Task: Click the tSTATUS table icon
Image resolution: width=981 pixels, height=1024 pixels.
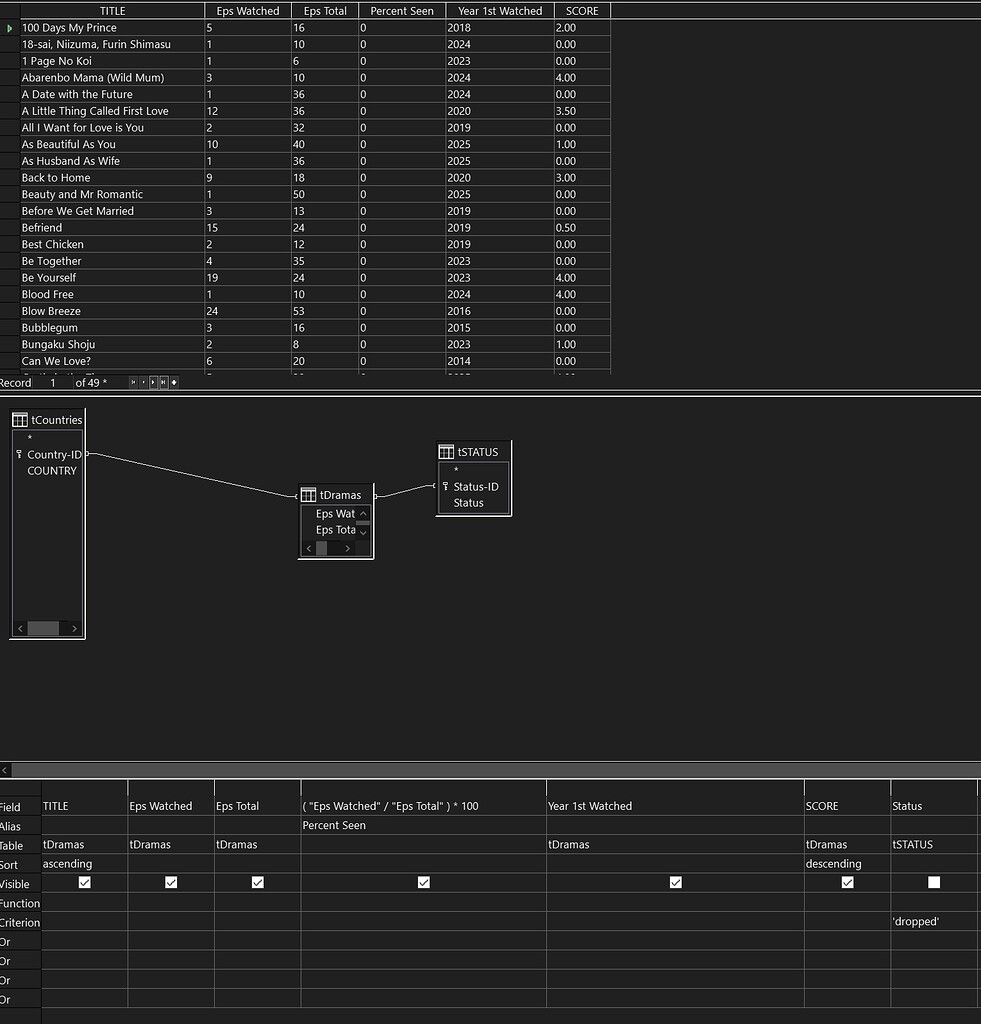Action: coord(446,452)
